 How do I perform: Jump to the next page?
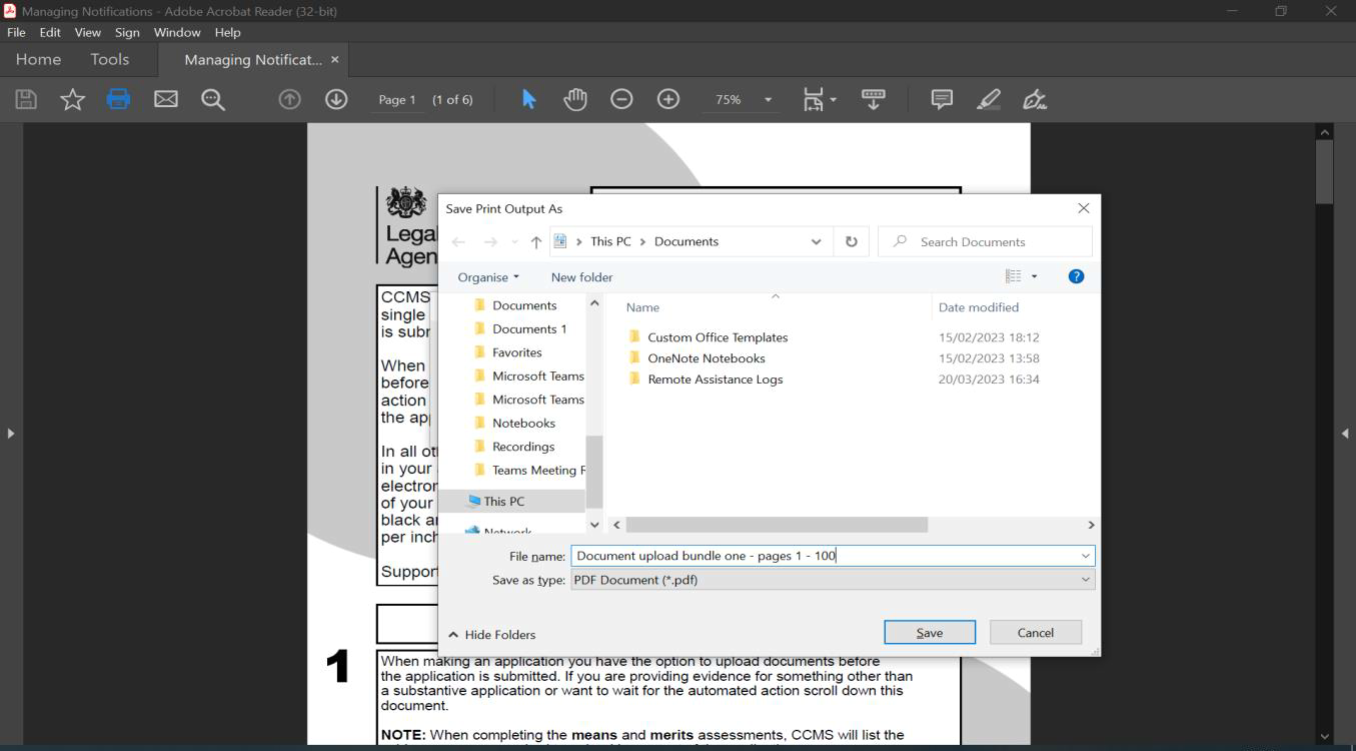pyautogui.click(x=336, y=99)
